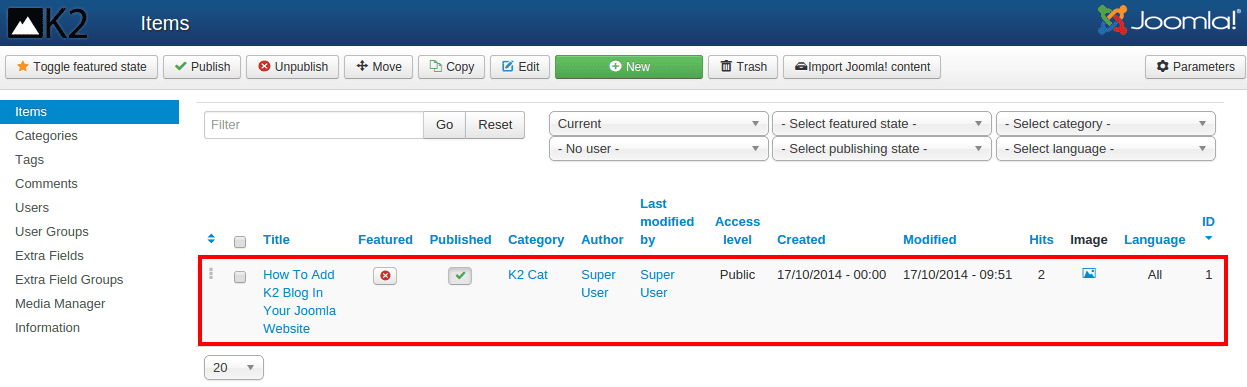This screenshot has width=1247, height=387.
Task: Sort by Featured column
Action: (385, 240)
